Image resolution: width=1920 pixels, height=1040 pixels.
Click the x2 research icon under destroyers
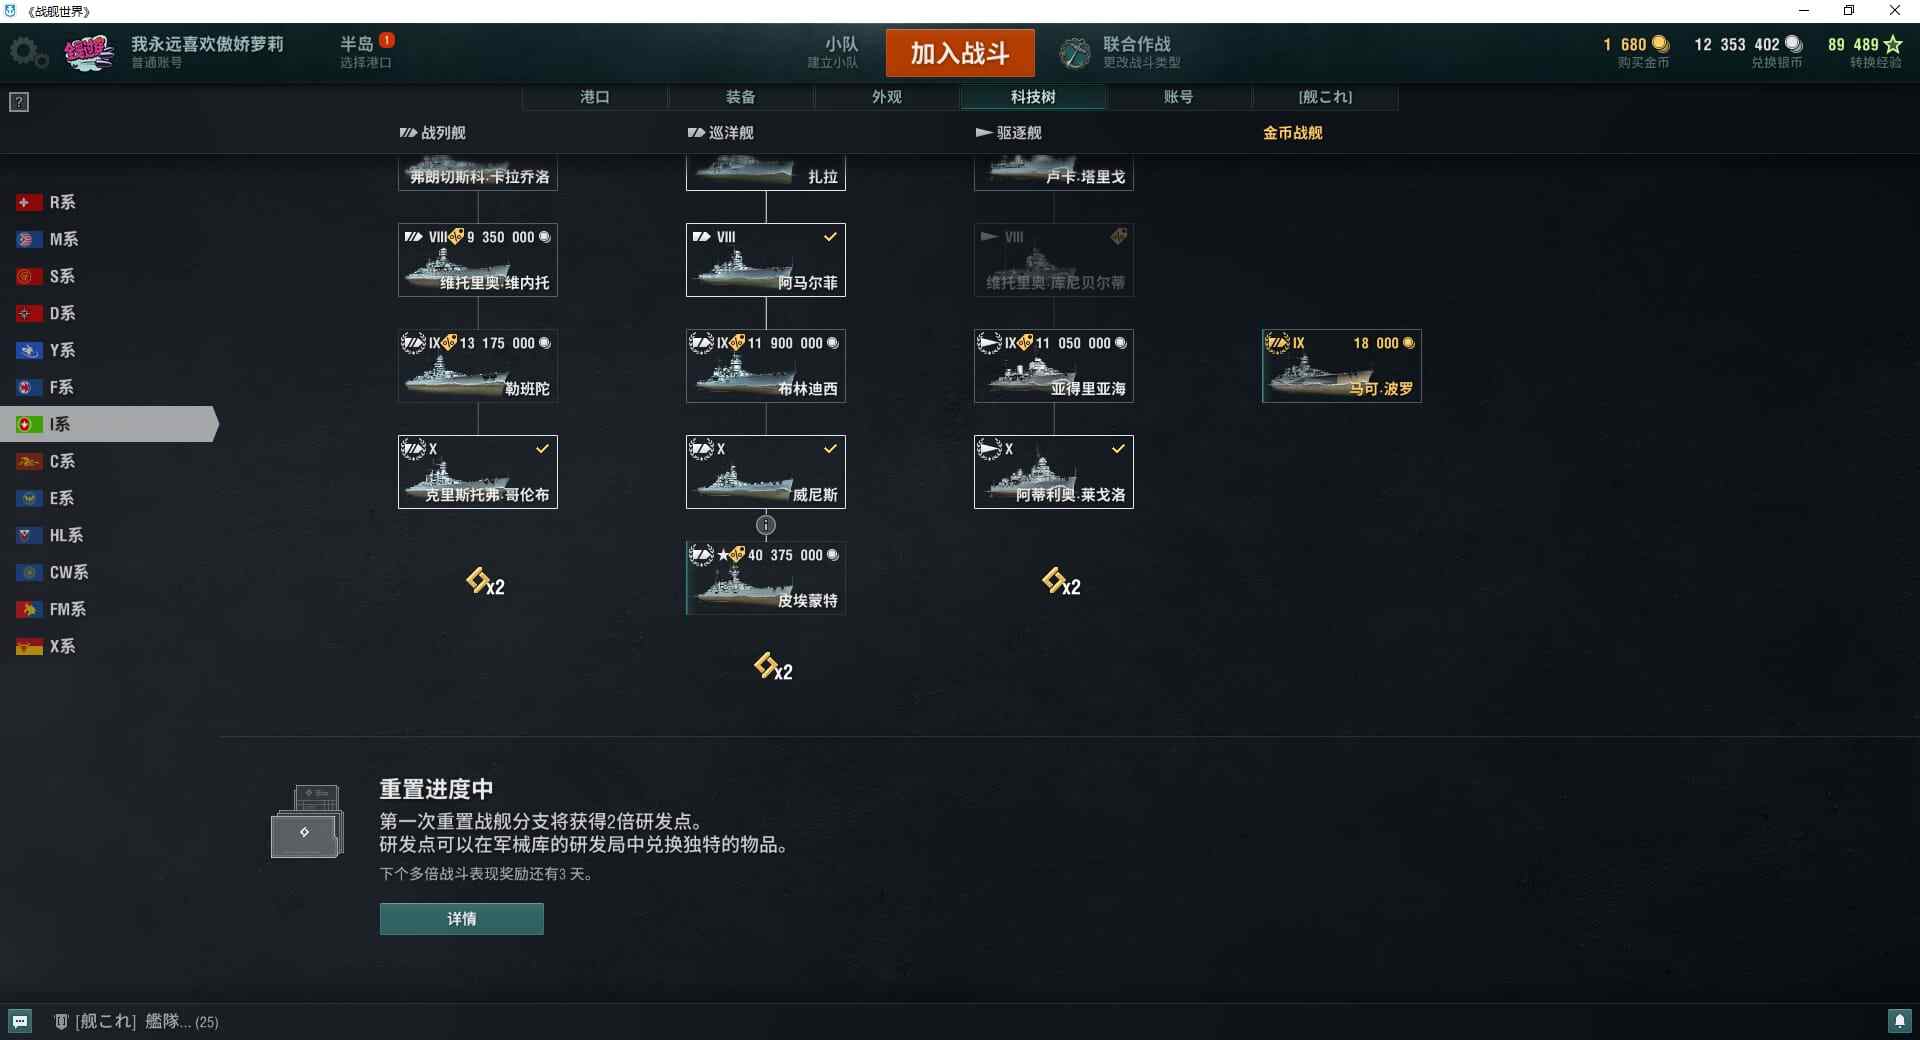pos(1061,582)
